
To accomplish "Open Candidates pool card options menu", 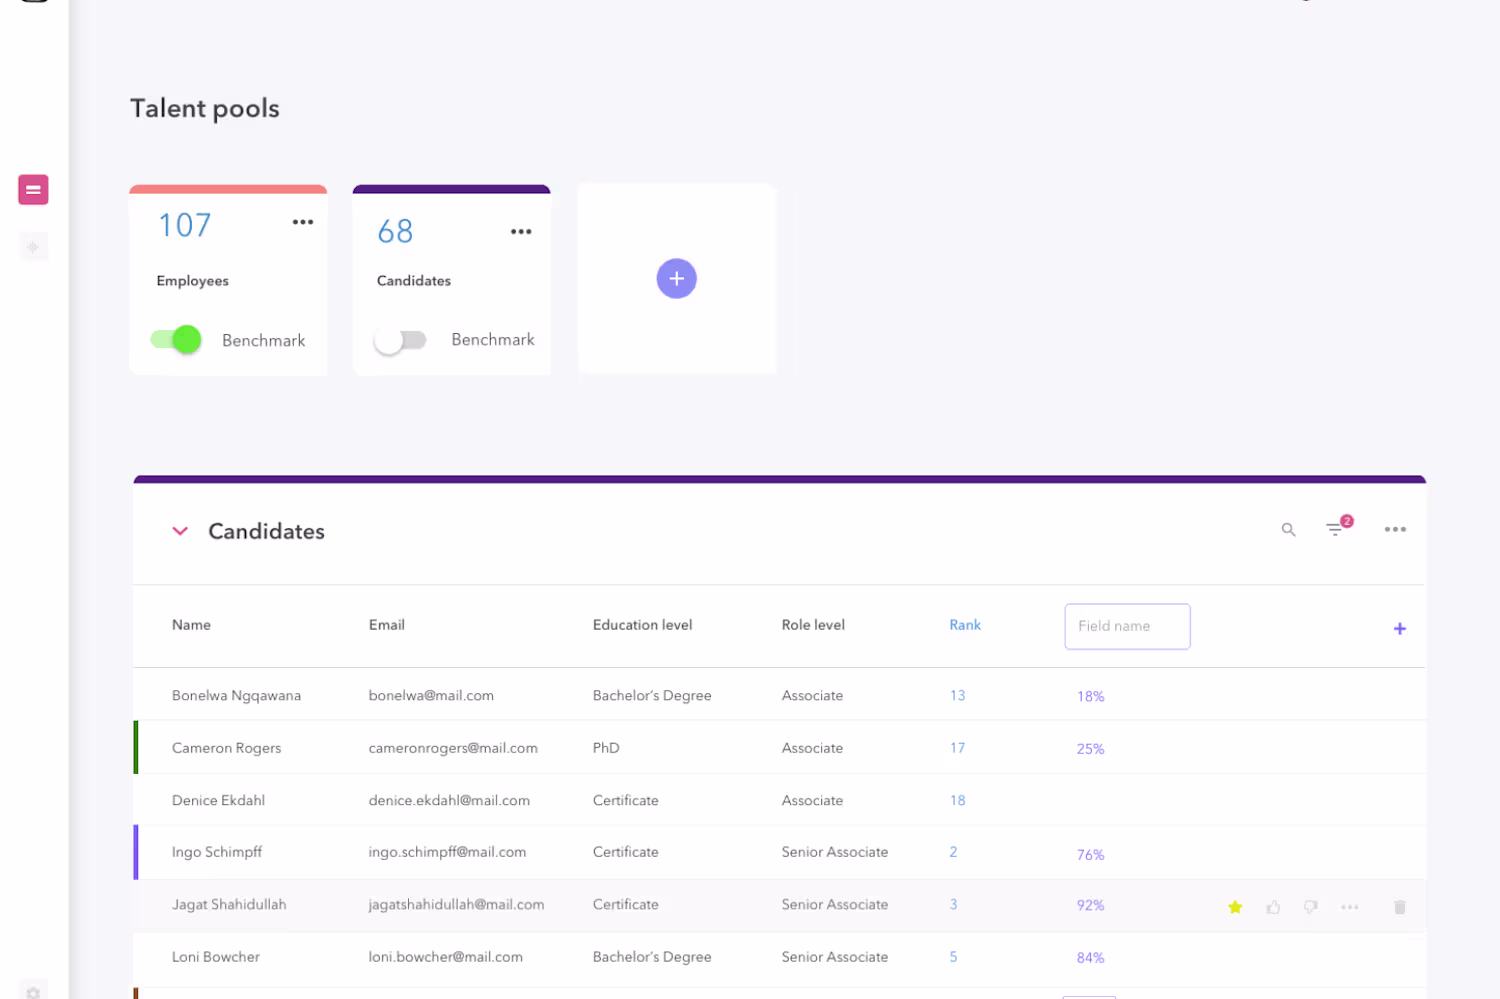I will pyautogui.click(x=521, y=231).
